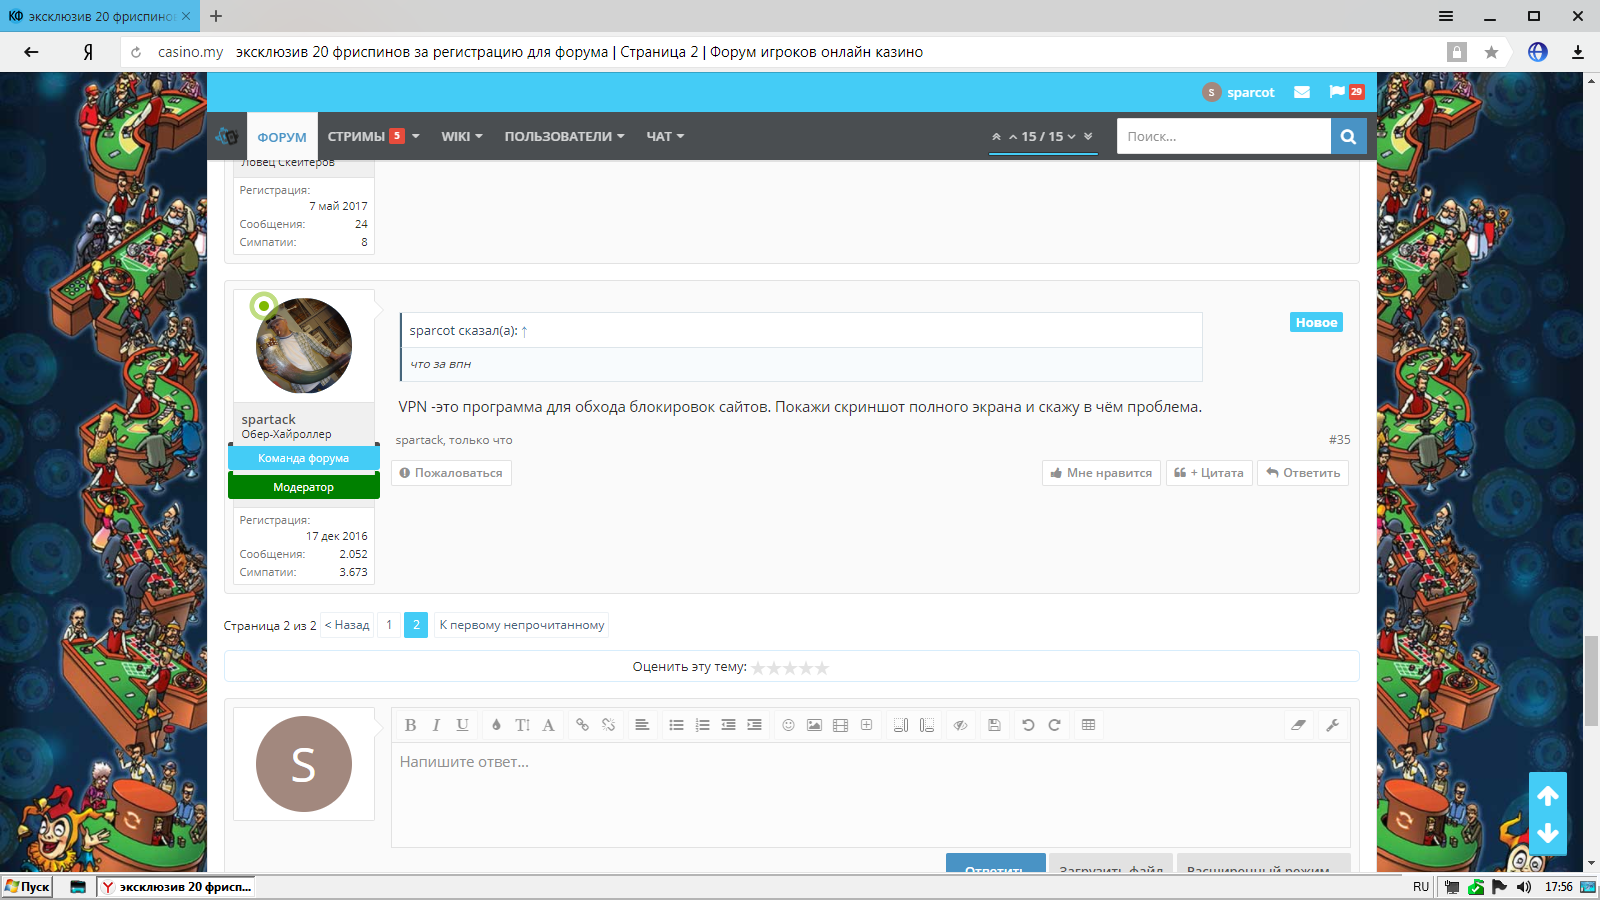Click the insert image icon in editor
The image size is (1600, 900).
[814, 725]
